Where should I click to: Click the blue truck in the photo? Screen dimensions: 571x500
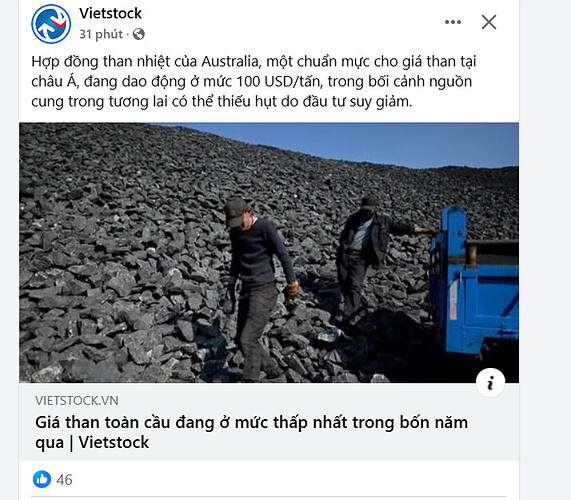[x=474, y=280]
